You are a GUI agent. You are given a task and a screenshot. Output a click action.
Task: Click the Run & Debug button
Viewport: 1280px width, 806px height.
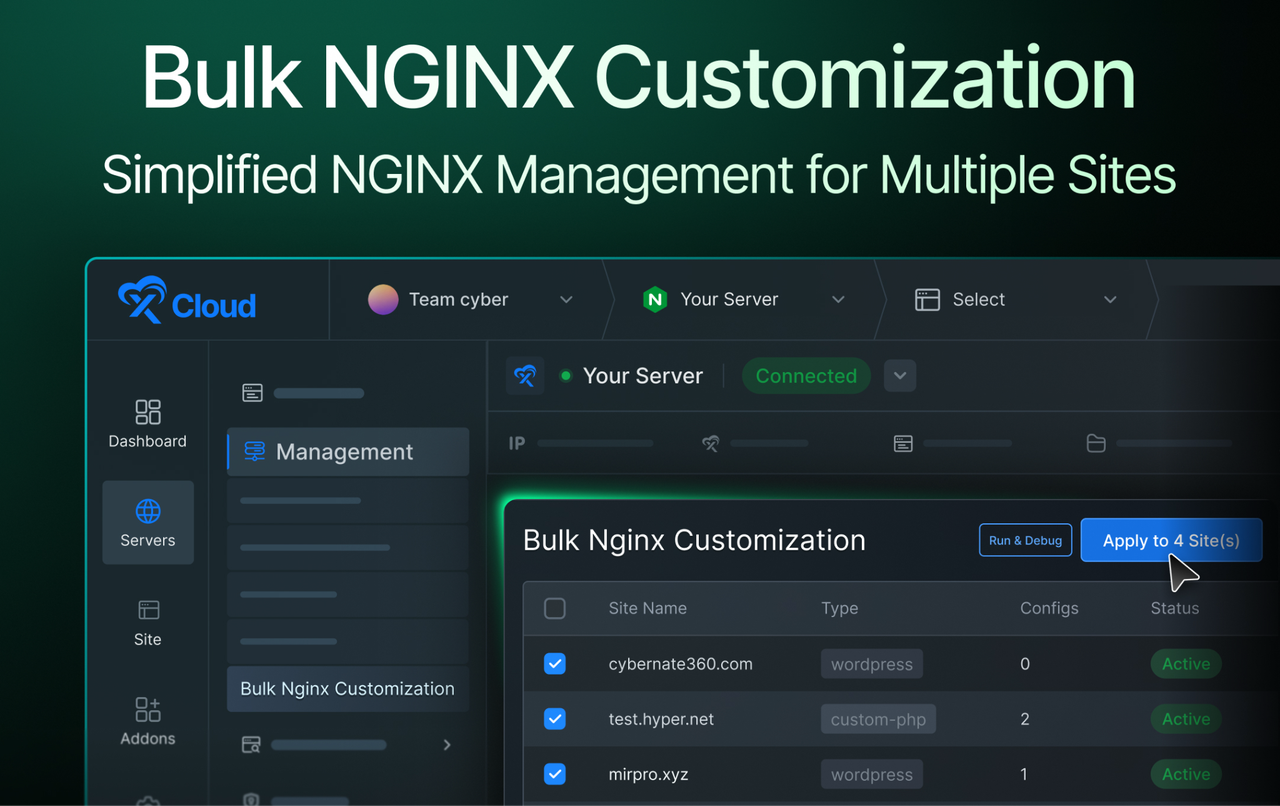pos(1025,540)
